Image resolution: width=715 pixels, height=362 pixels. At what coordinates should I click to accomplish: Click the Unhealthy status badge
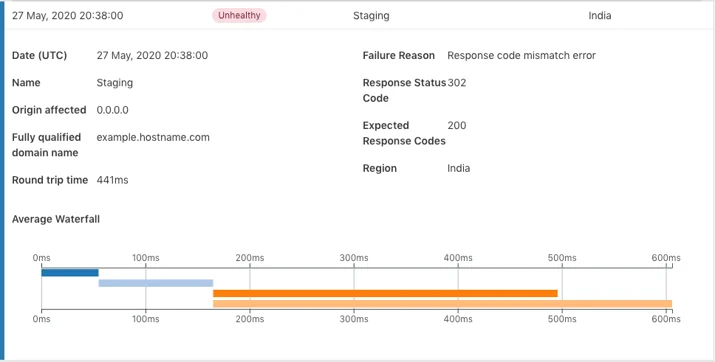click(239, 16)
